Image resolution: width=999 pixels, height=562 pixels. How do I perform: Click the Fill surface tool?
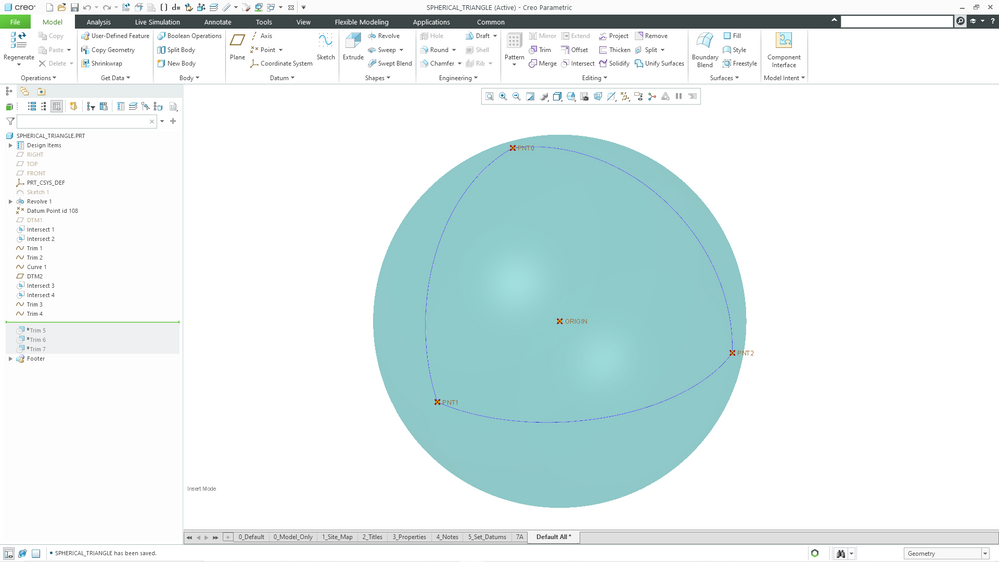pyautogui.click(x=732, y=36)
